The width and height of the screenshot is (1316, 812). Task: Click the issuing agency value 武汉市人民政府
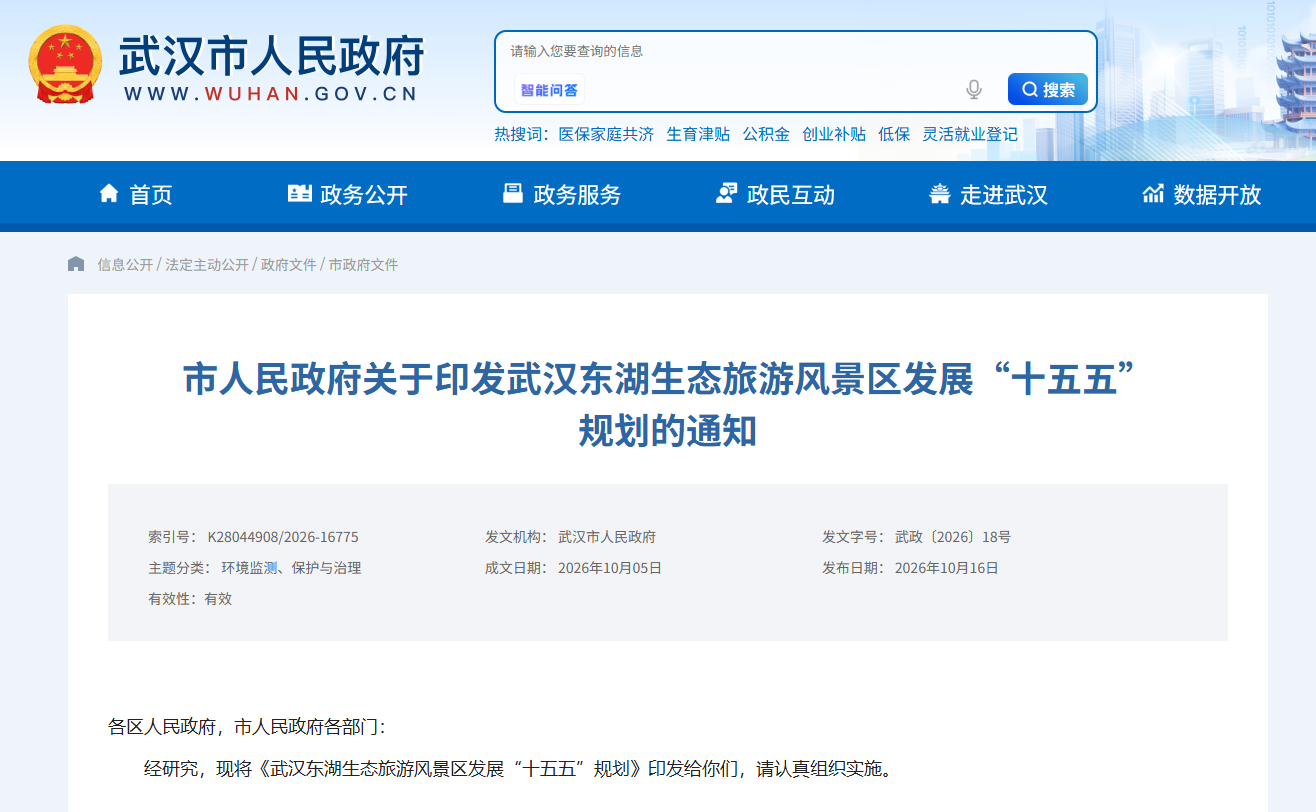point(607,537)
